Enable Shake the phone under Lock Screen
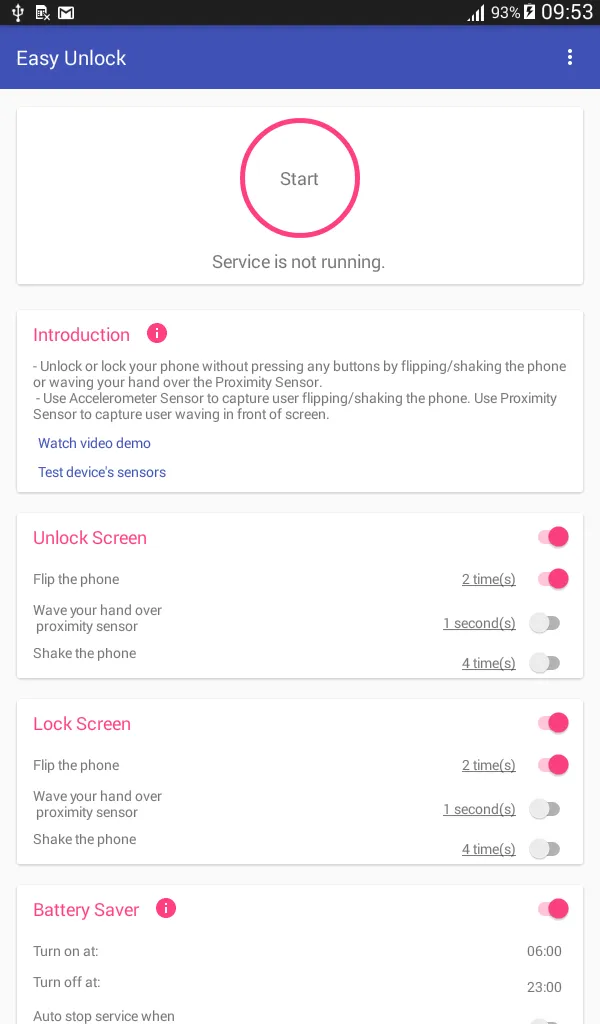Screen dimensions: 600x1024 545,849
